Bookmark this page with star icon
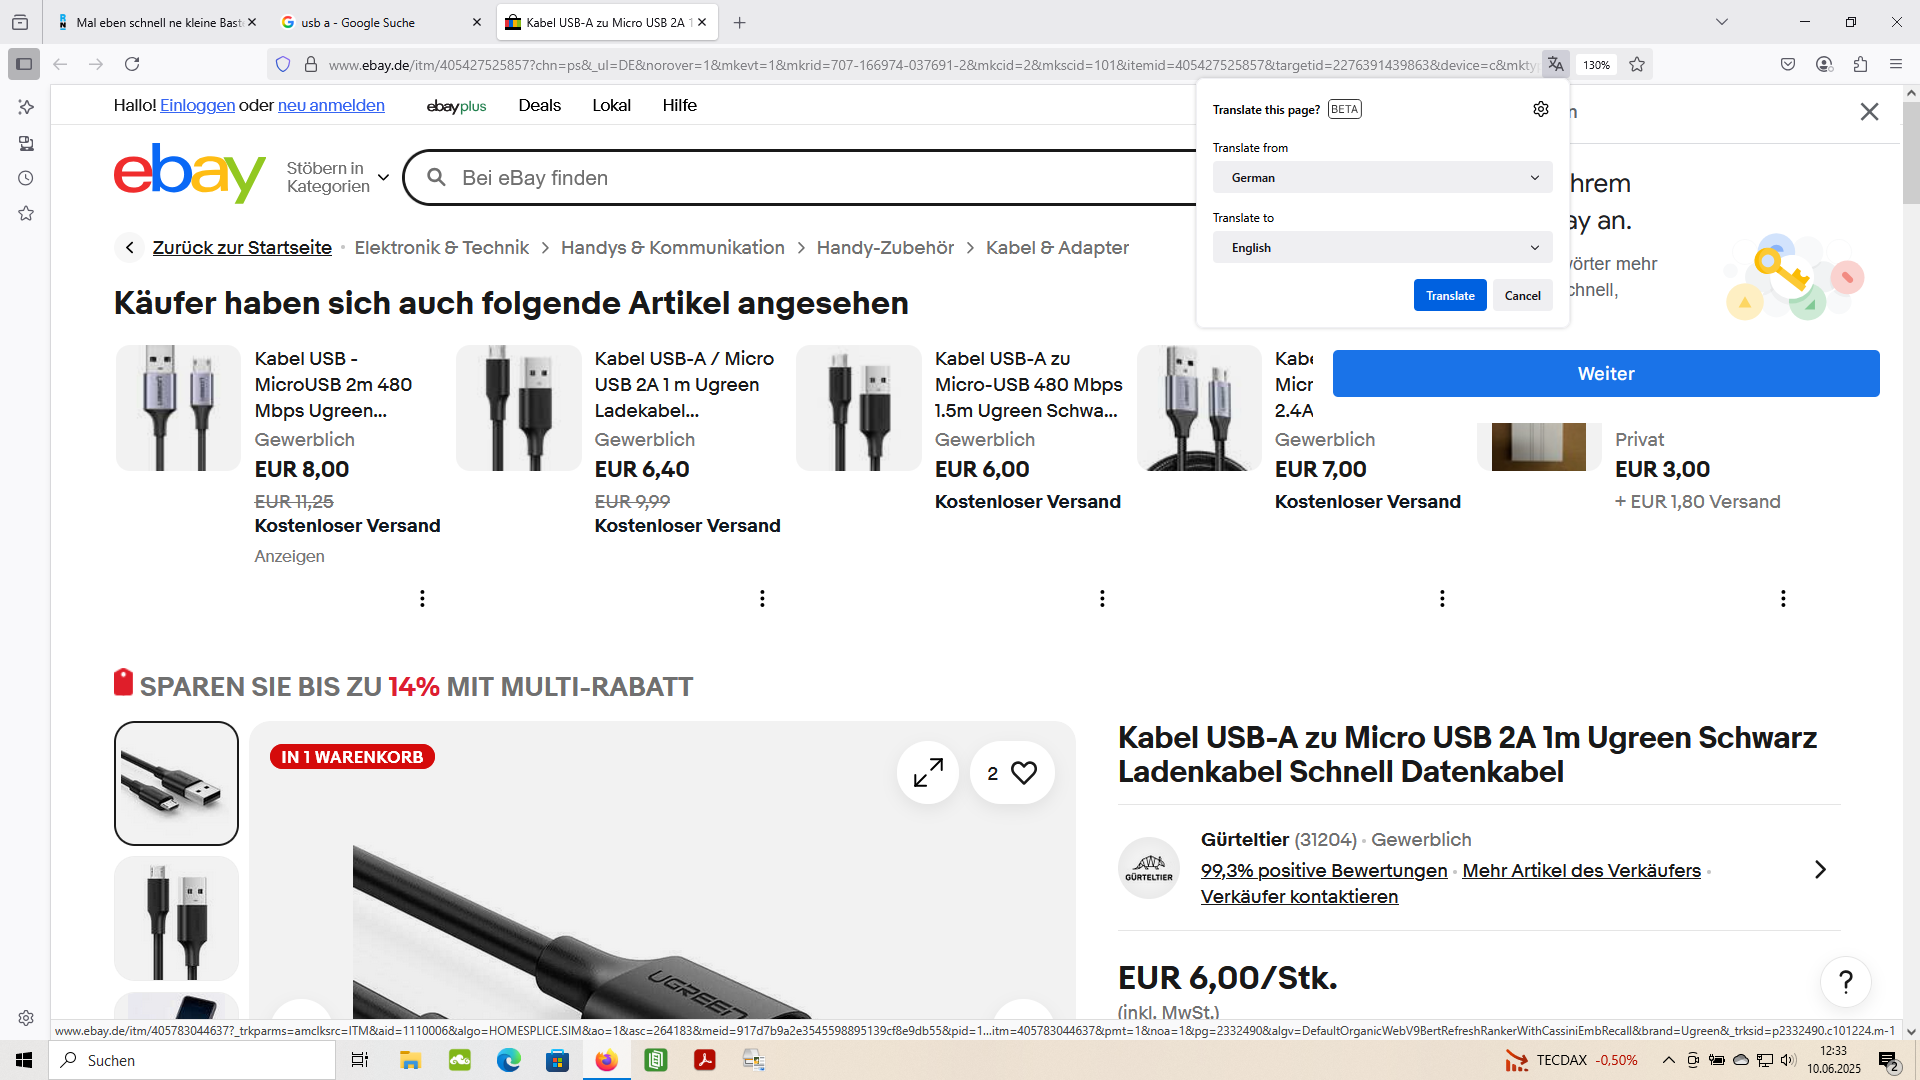Screen dimensions: 1920x1080 [1637, 64]
